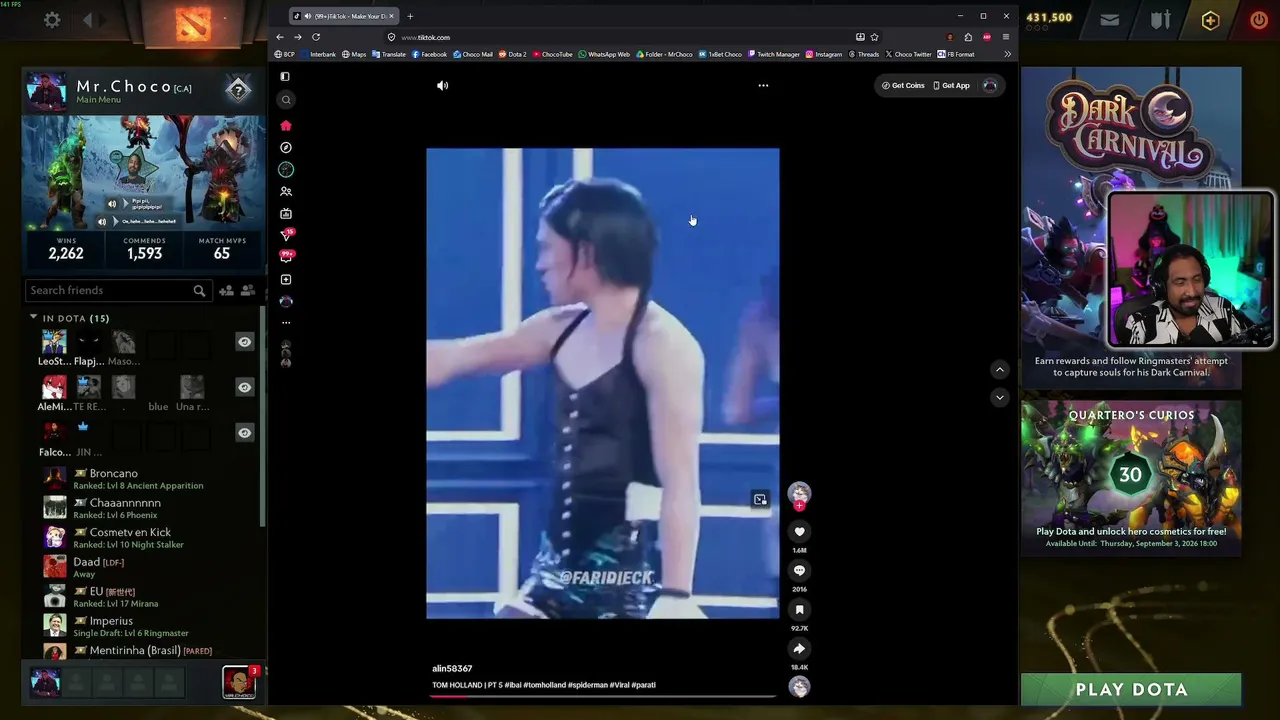1280x720 pixels.
Task: Go to next video with down chevron
Action: coord(999,398)
